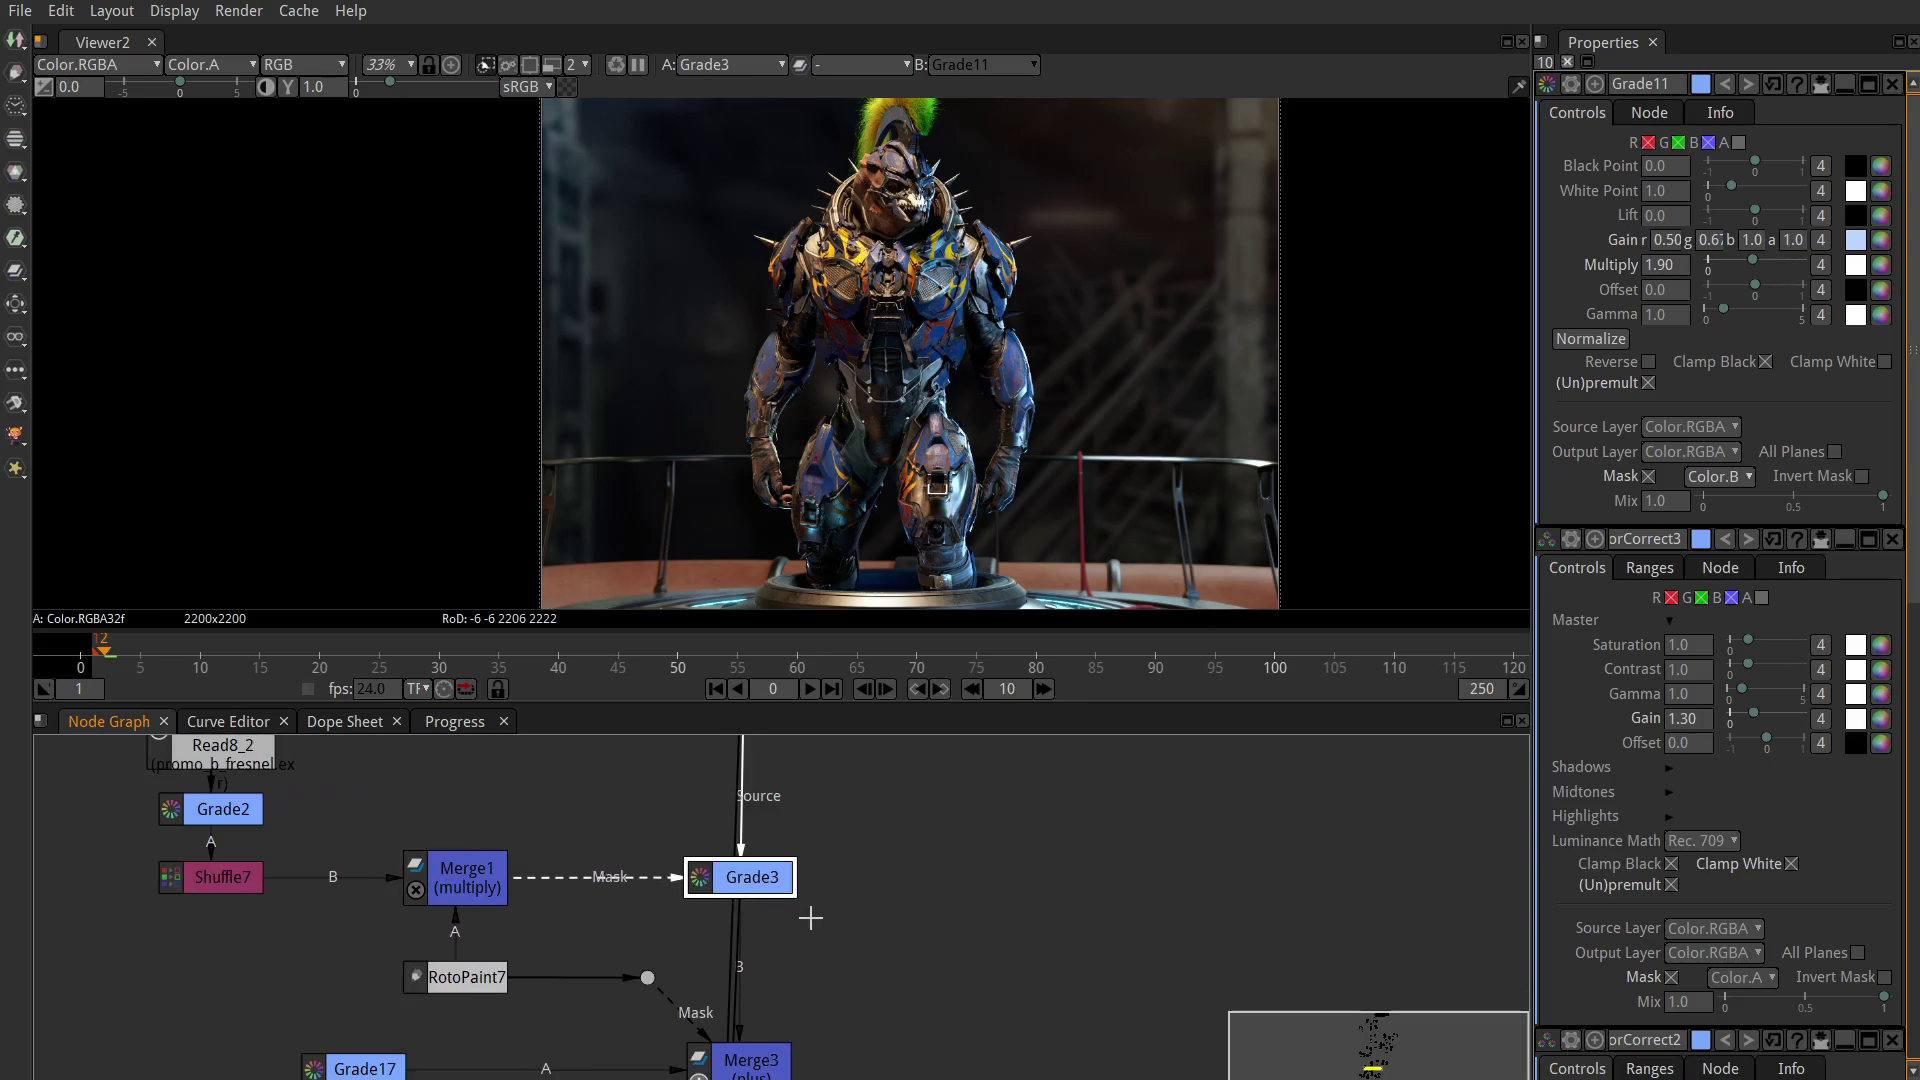Enable Invert Mask in Grade11
Screen dimensions: 1920x1080
pyautogui.click(x=1862, y=477)
